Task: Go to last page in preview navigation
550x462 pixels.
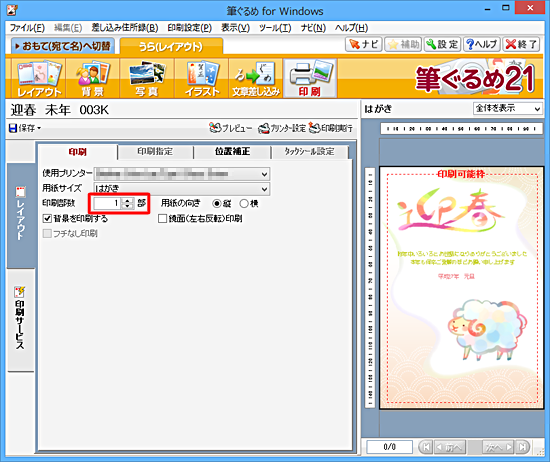Action: [x=523, y=447]
